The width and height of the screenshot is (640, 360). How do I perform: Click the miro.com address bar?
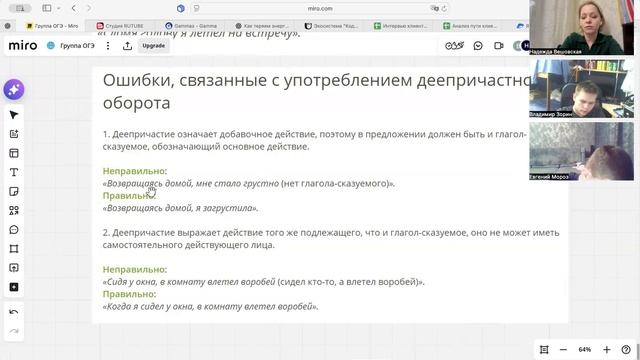320,8
